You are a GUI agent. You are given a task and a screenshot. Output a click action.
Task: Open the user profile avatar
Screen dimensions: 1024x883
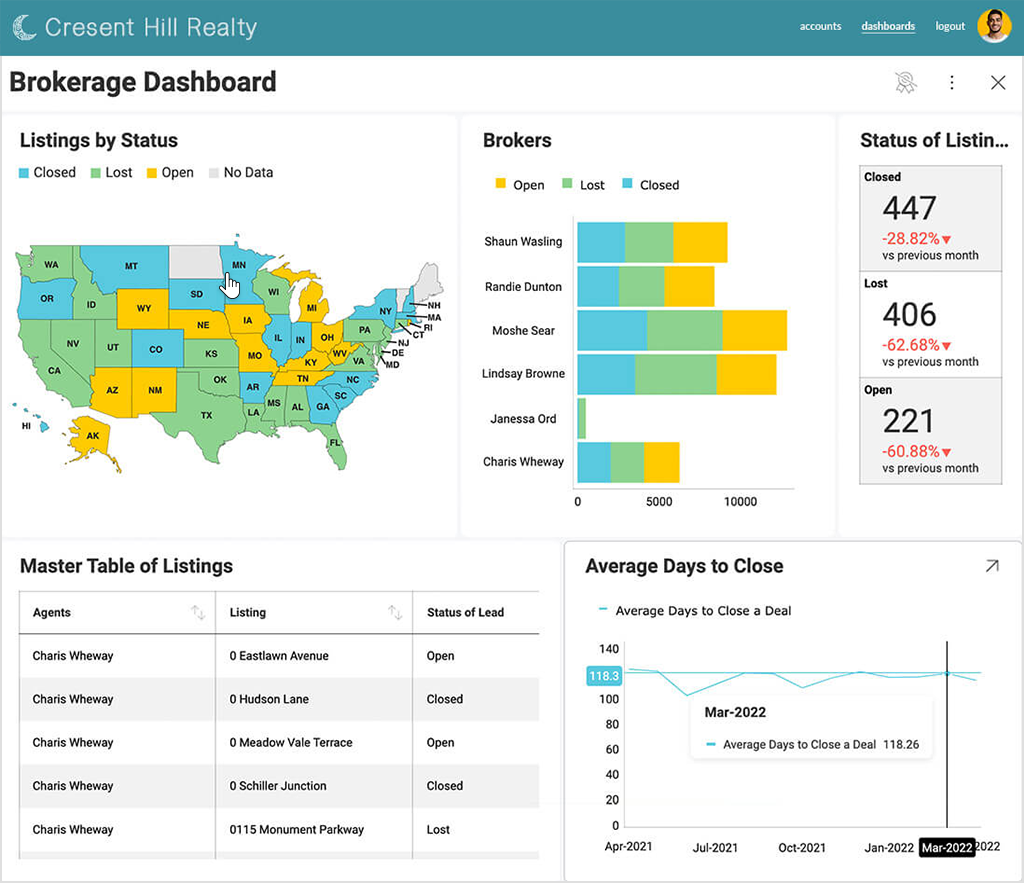pos(994,26)
